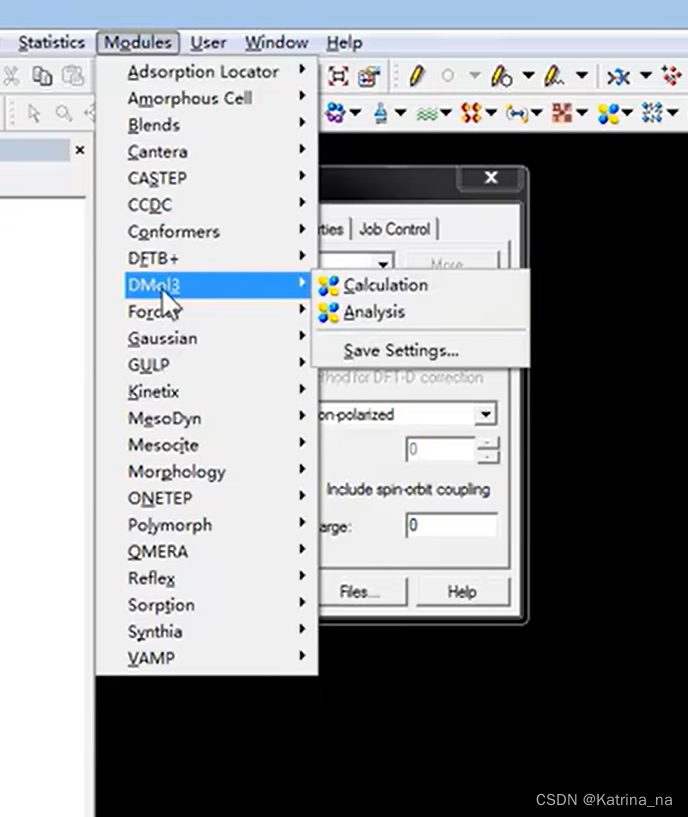Click the red checkered-squares module icon

tap(562, 113)
